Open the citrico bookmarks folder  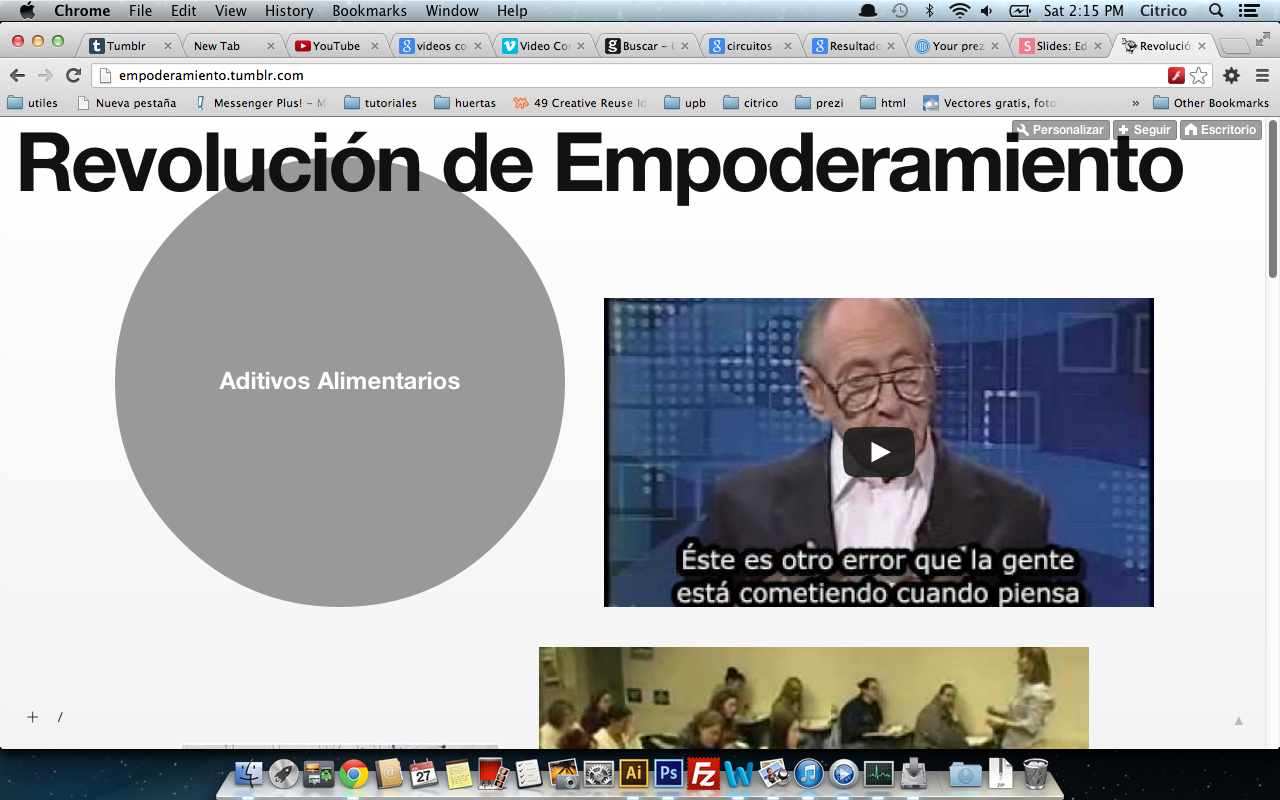tap(750, 103)
